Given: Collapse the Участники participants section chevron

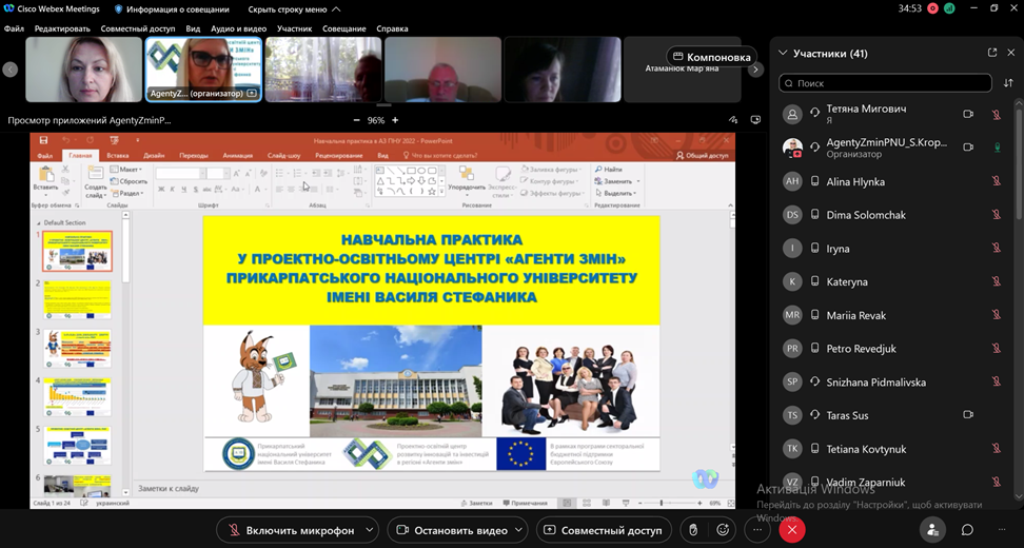Looking at the screenshot, I should pyautogui.click(x=783, y=53).
